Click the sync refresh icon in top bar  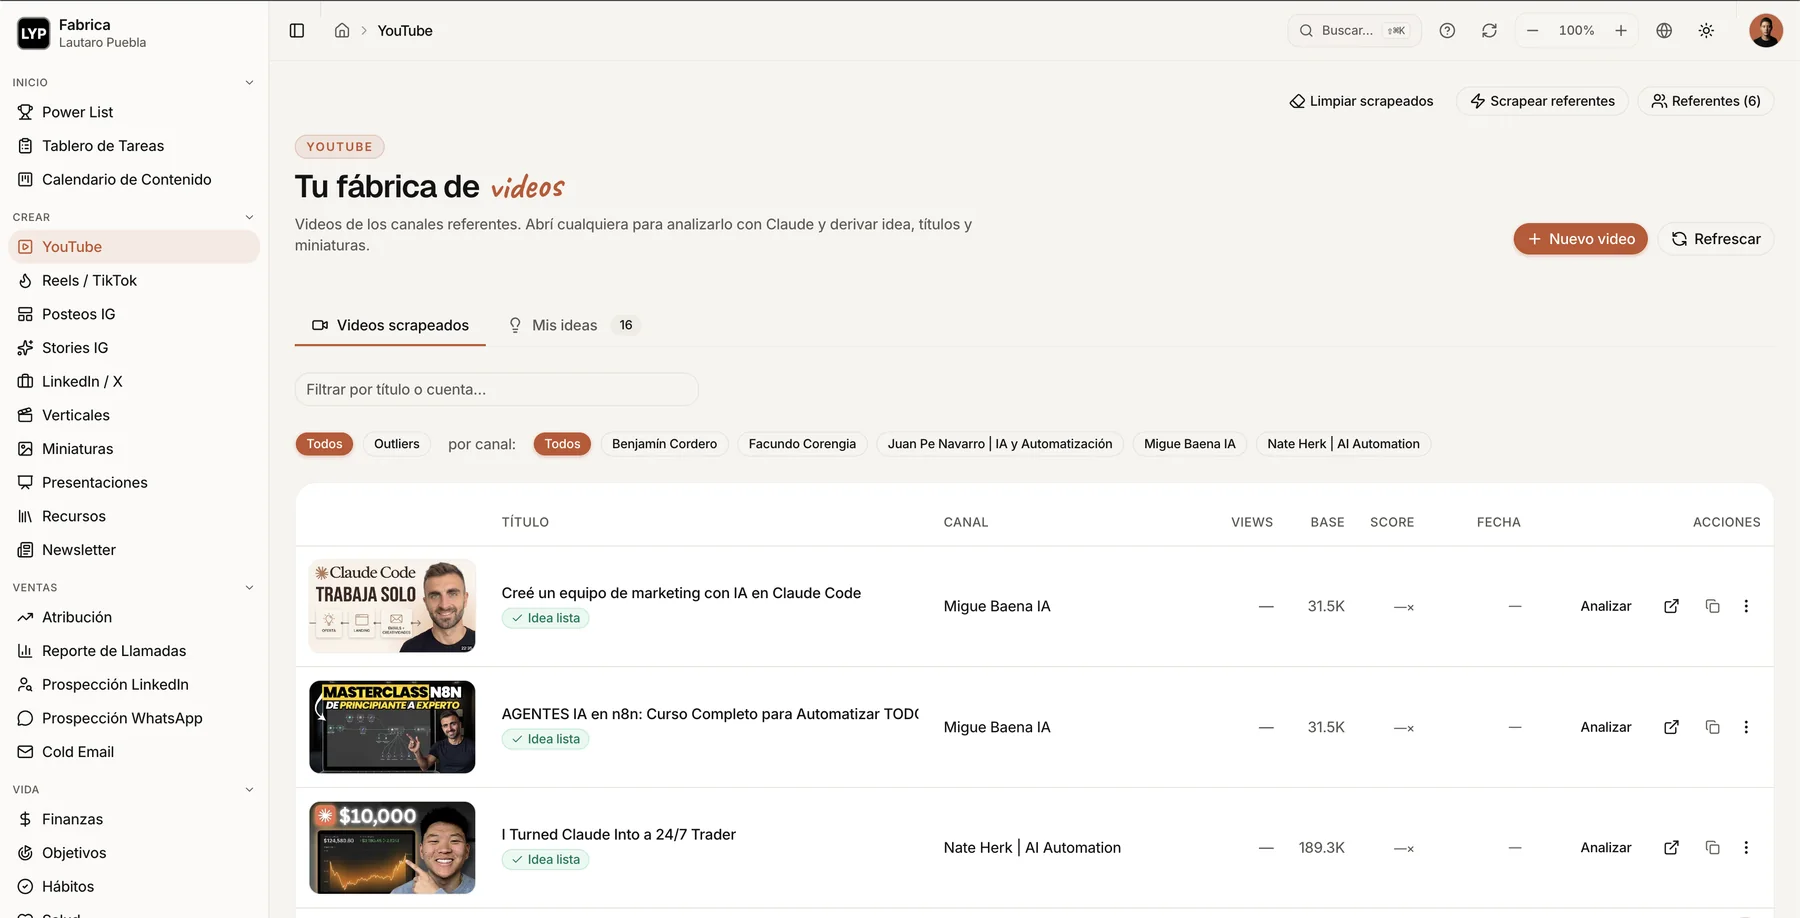(x=1489, y=31)
